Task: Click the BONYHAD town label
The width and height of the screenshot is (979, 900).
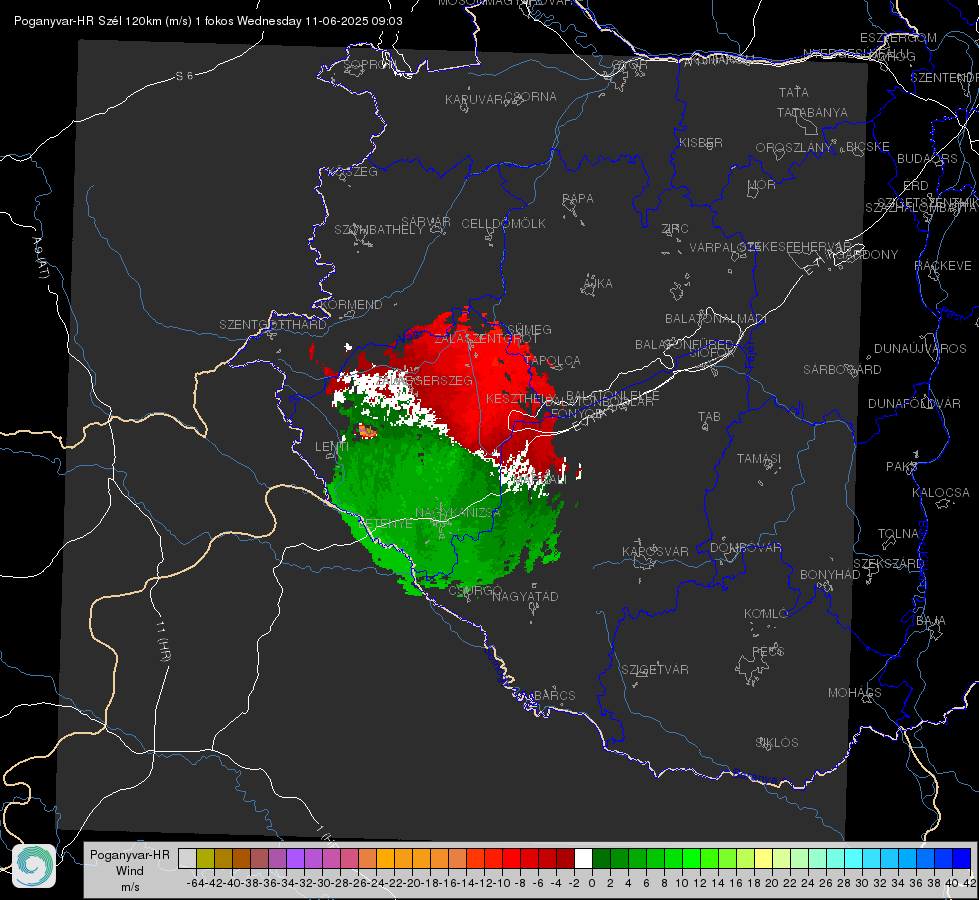Action: point(830,575)
